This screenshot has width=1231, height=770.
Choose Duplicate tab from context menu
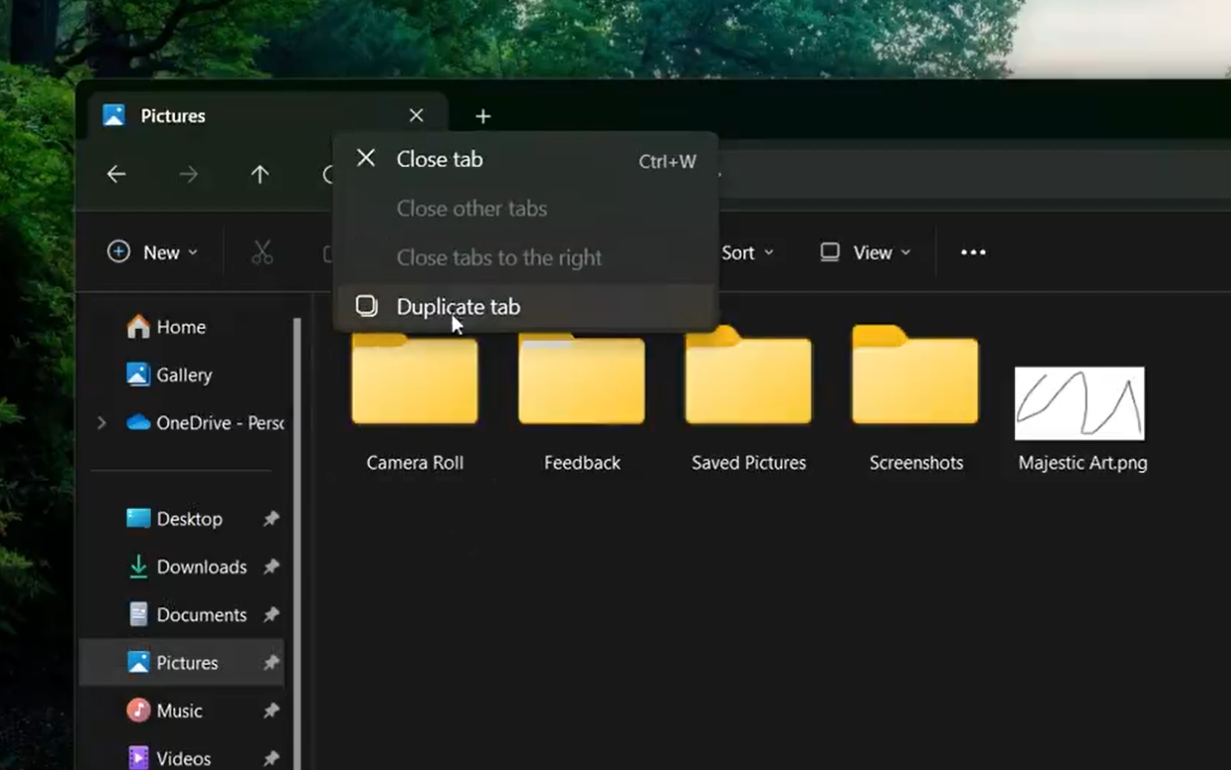click(458, 307)
